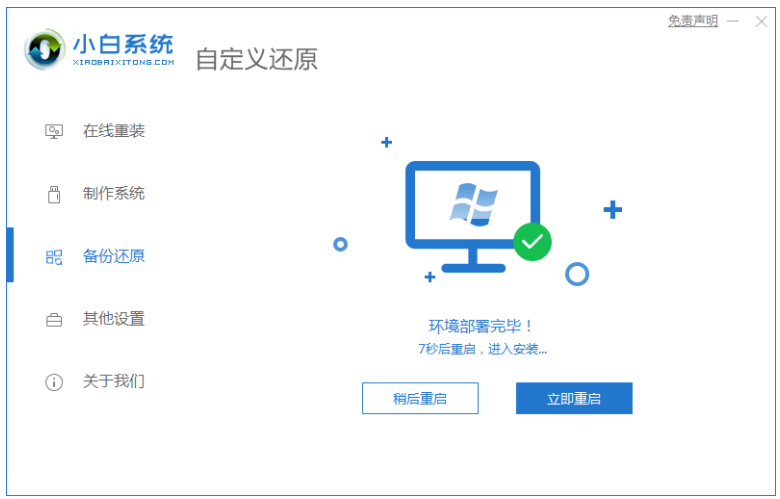Image resolution: width=780 pixels, height=499 pixels.
Task: Minimize the window with the dash button
Action: (733, 21)
